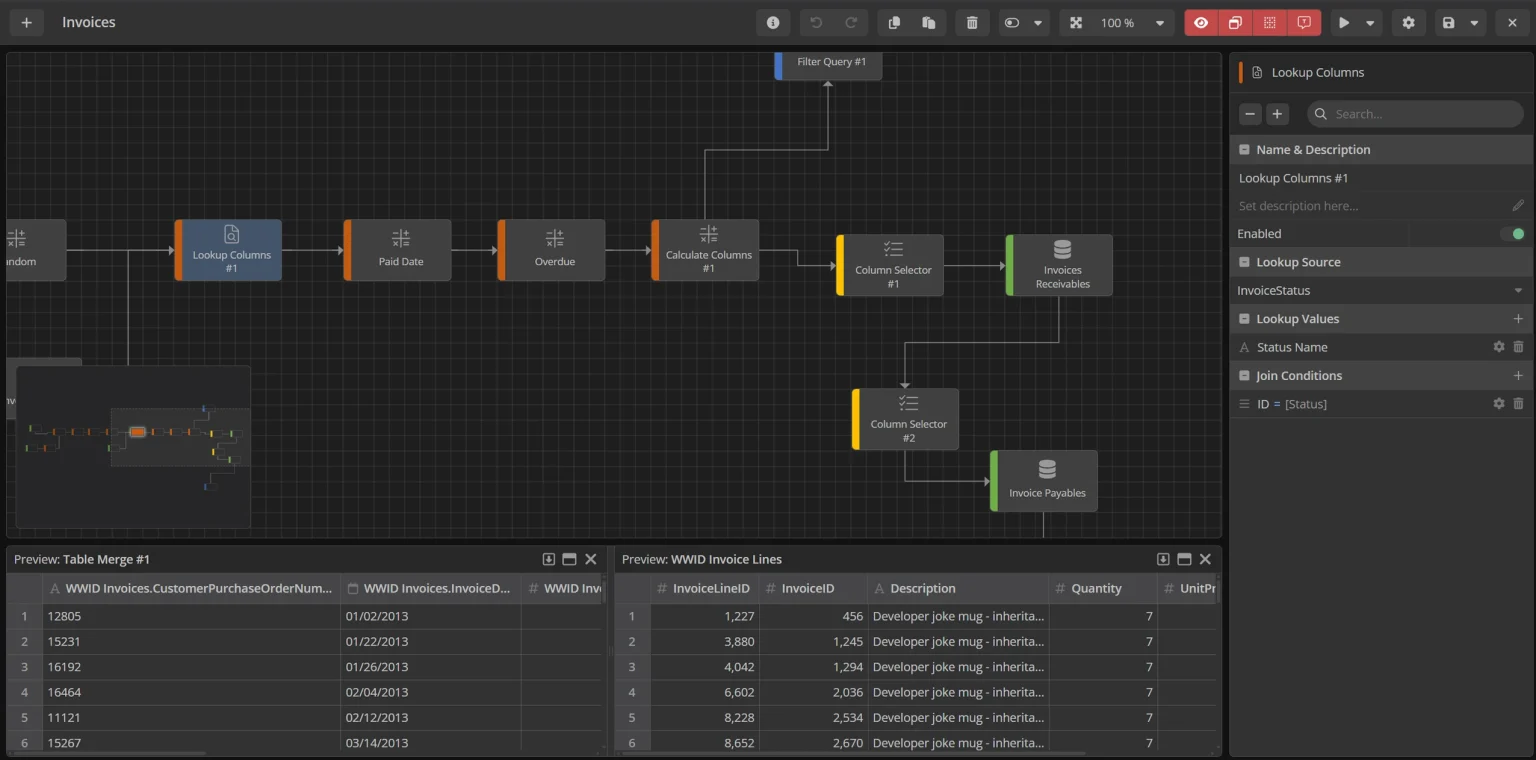The image size is (1536, 760).
Task: Click the minimap overview thumbnail
Action: tap(133, 447)
